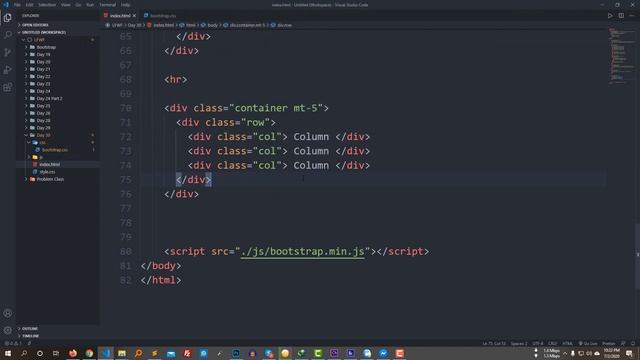This screenshot has height=360, width=640.
Task: Expand the Bootstrap folder
Action: click(57, 47)
